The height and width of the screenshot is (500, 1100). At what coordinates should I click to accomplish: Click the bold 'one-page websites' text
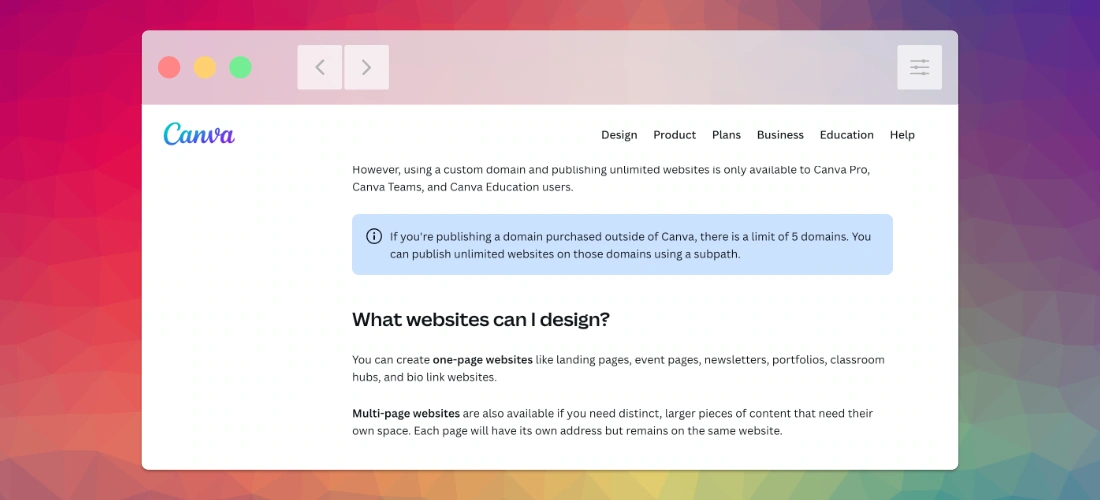pos(482,360)
